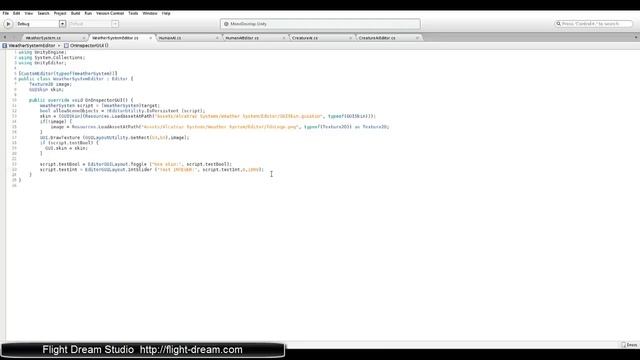This screenshot has height=360, width=640.
Task: Click 'if (script.testBool) {' line
Action: [x=69, y=143]
